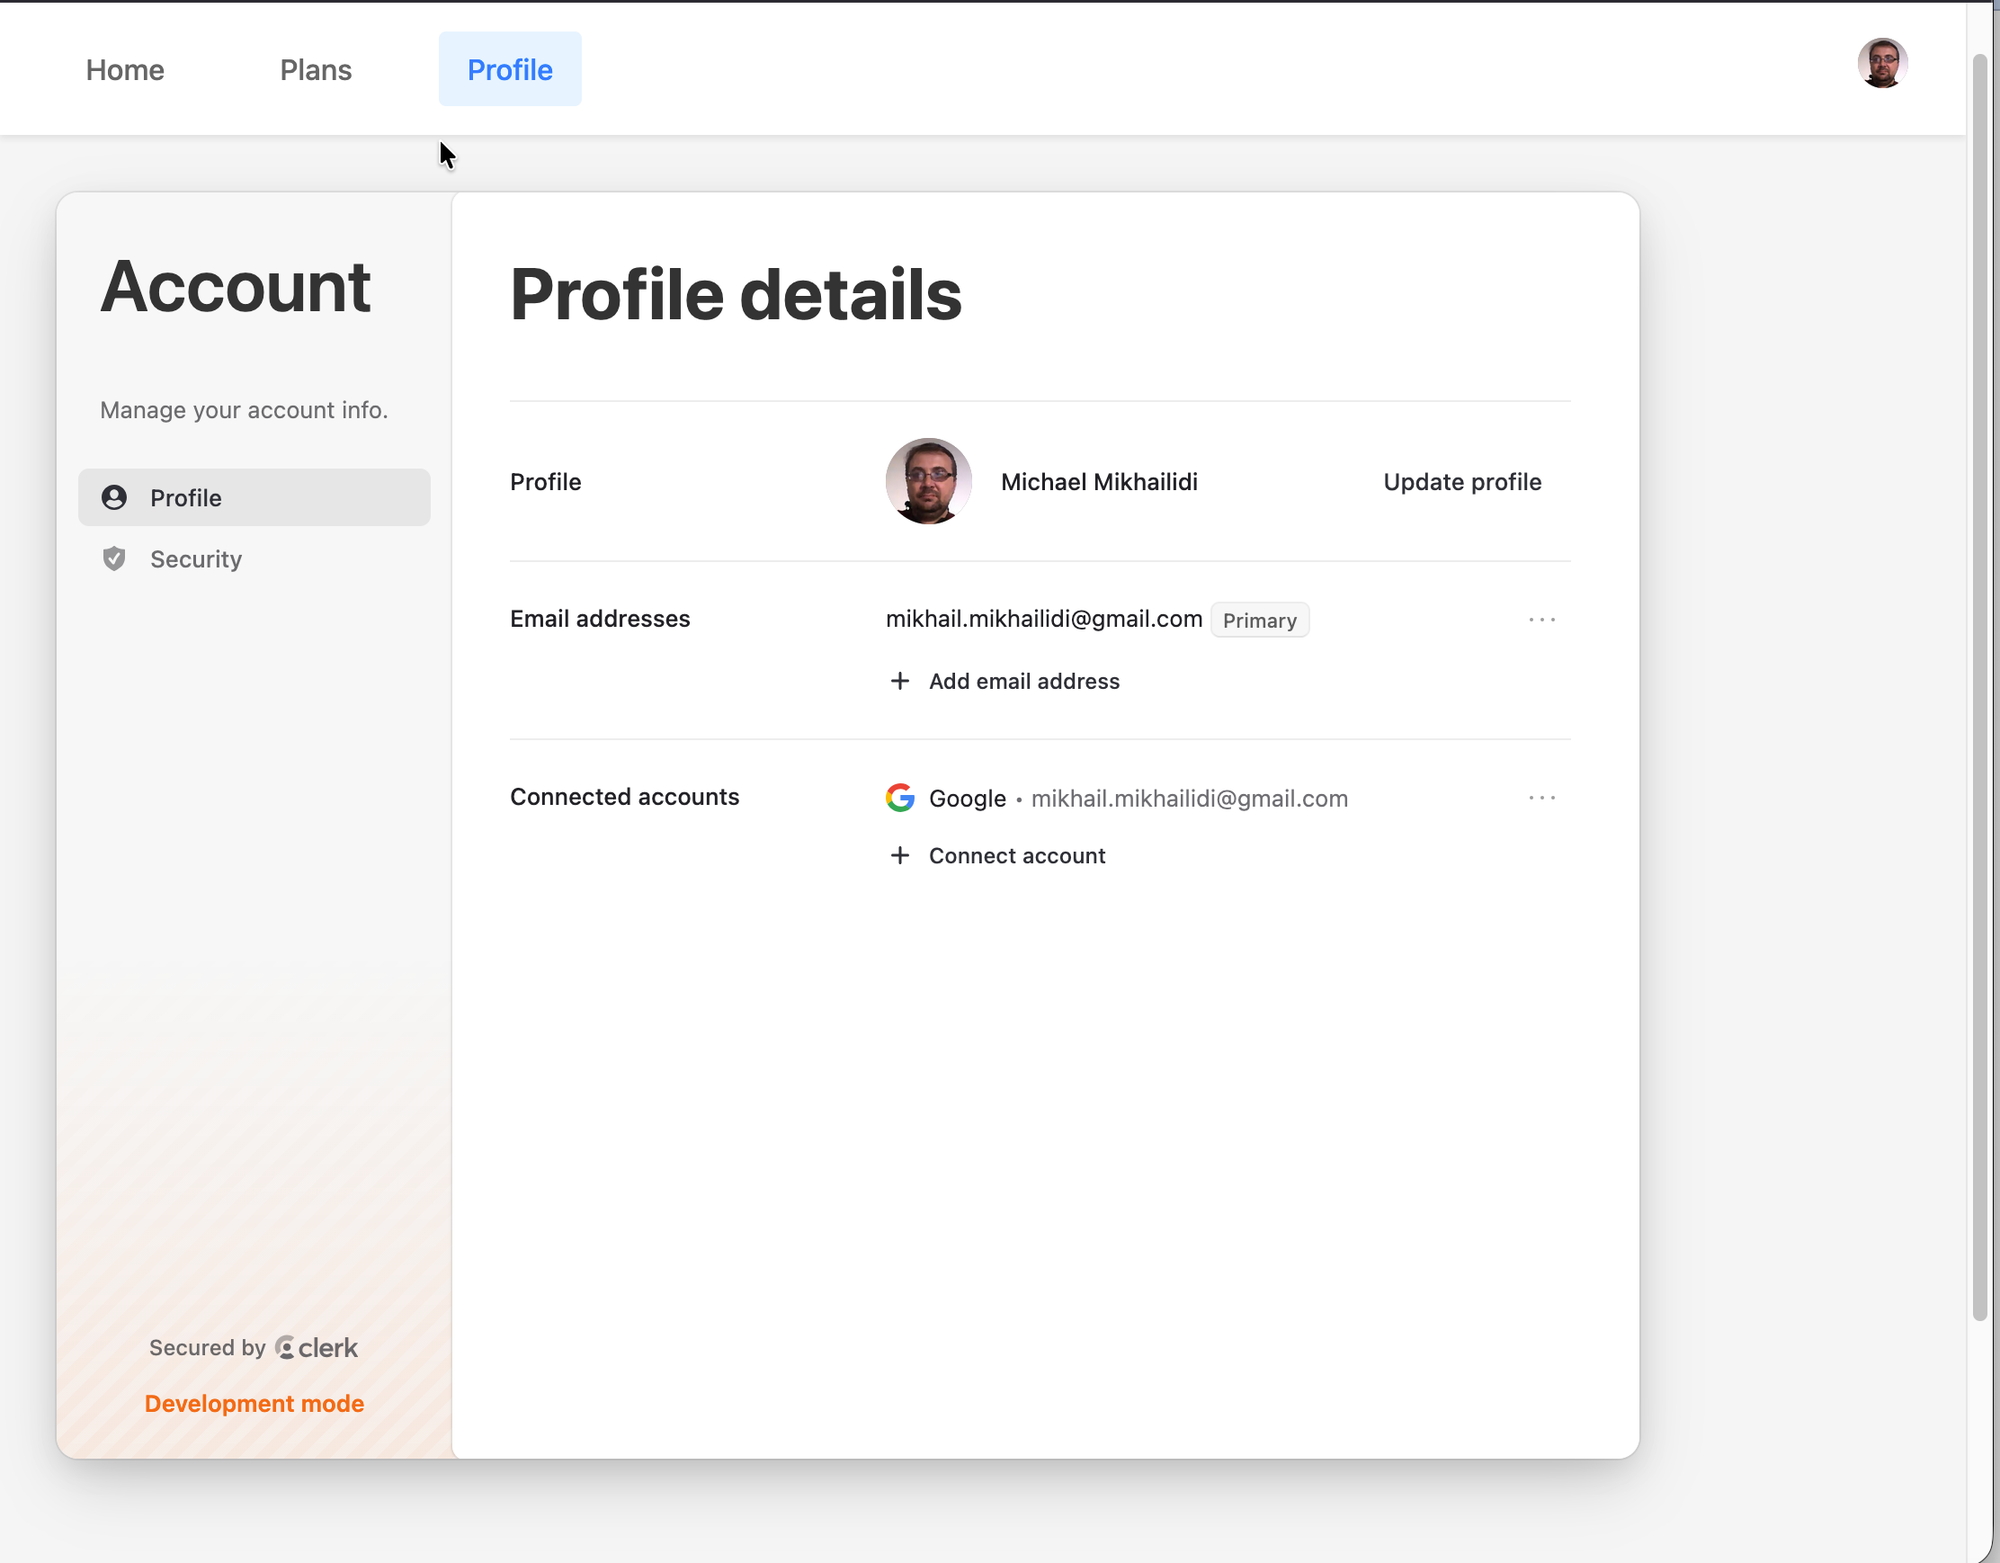Open three-dot menu for primary email address
Image resolution: width=2000 pixels, height=1563 pixels.
(1541, 620)
